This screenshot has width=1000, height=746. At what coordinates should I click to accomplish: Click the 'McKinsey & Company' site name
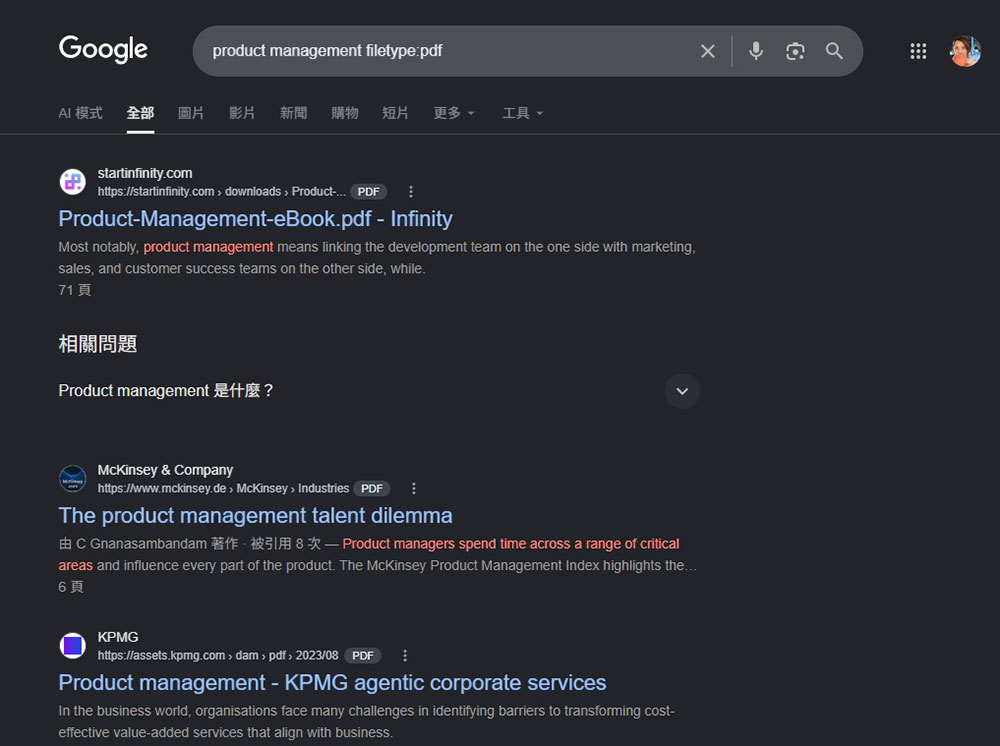coord(165,470)
